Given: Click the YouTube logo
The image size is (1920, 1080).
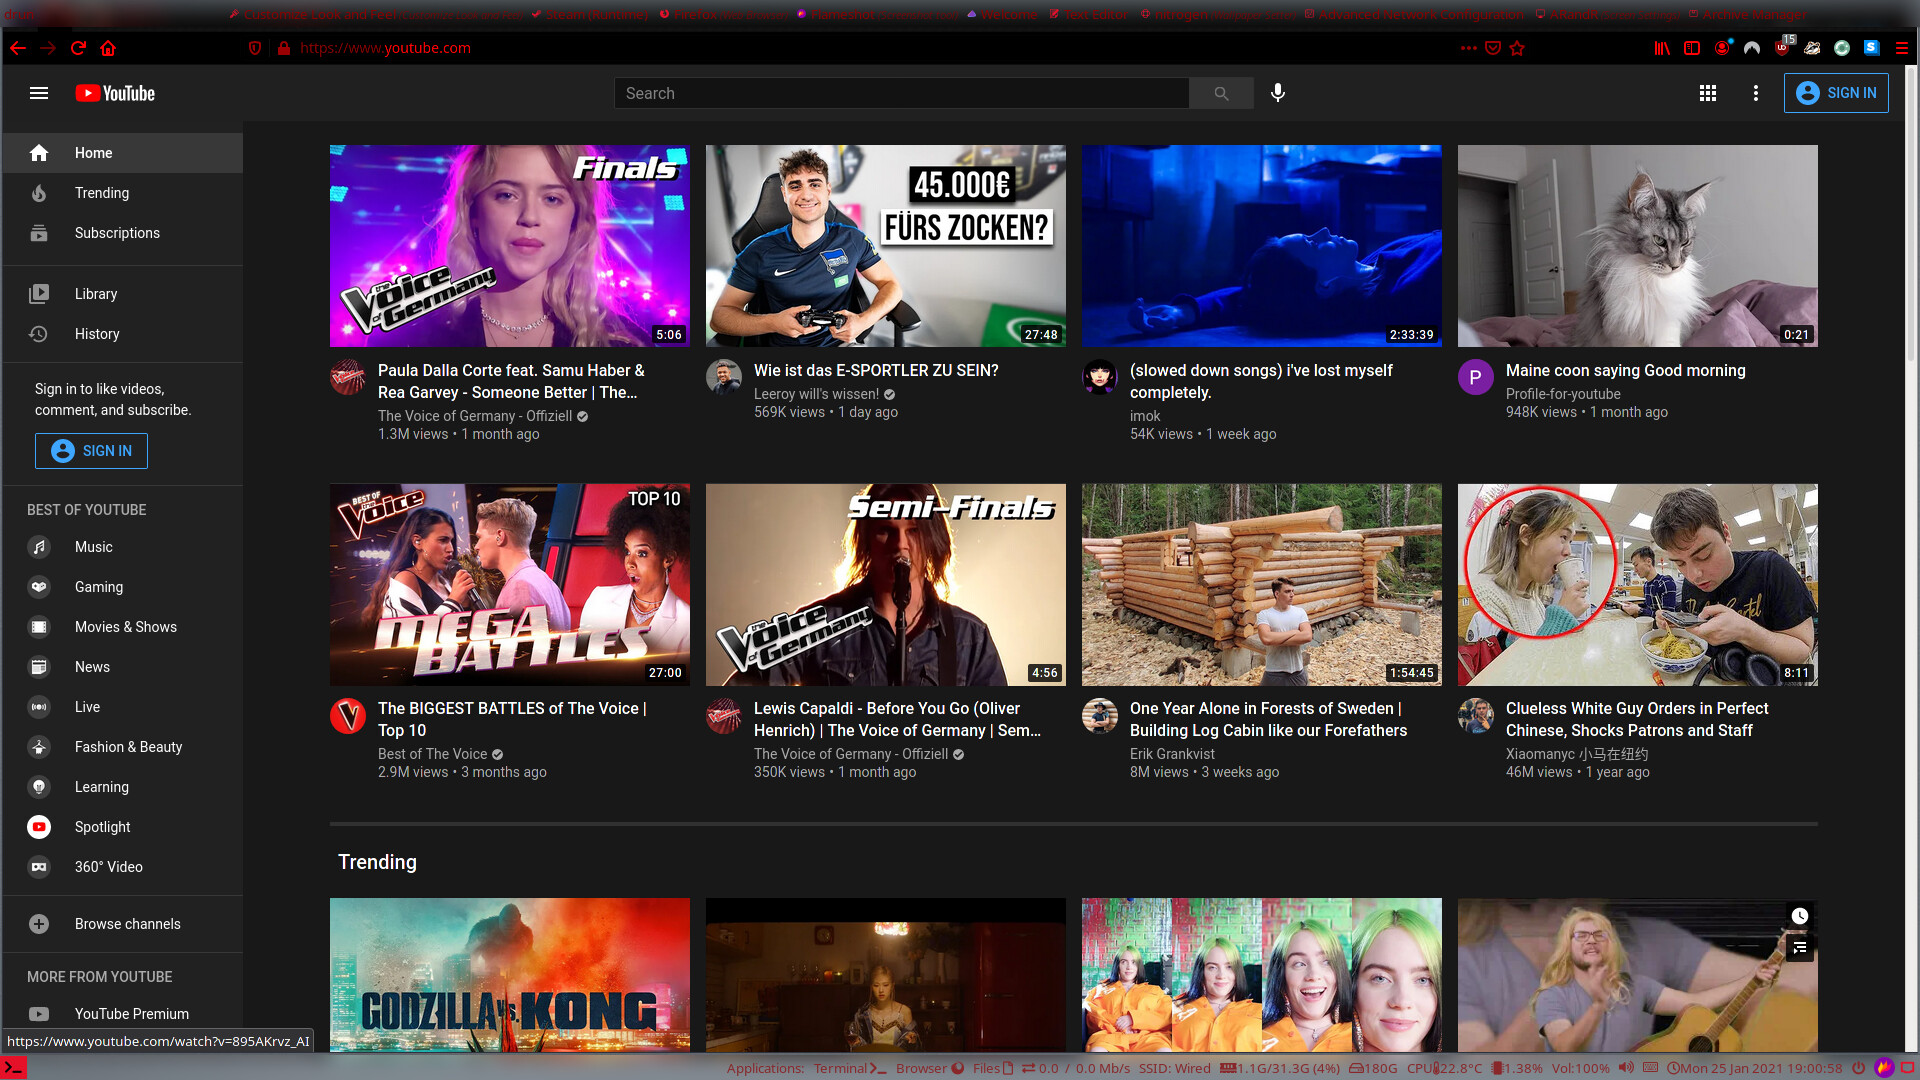Looking at the screenshot, I should 115,93.
